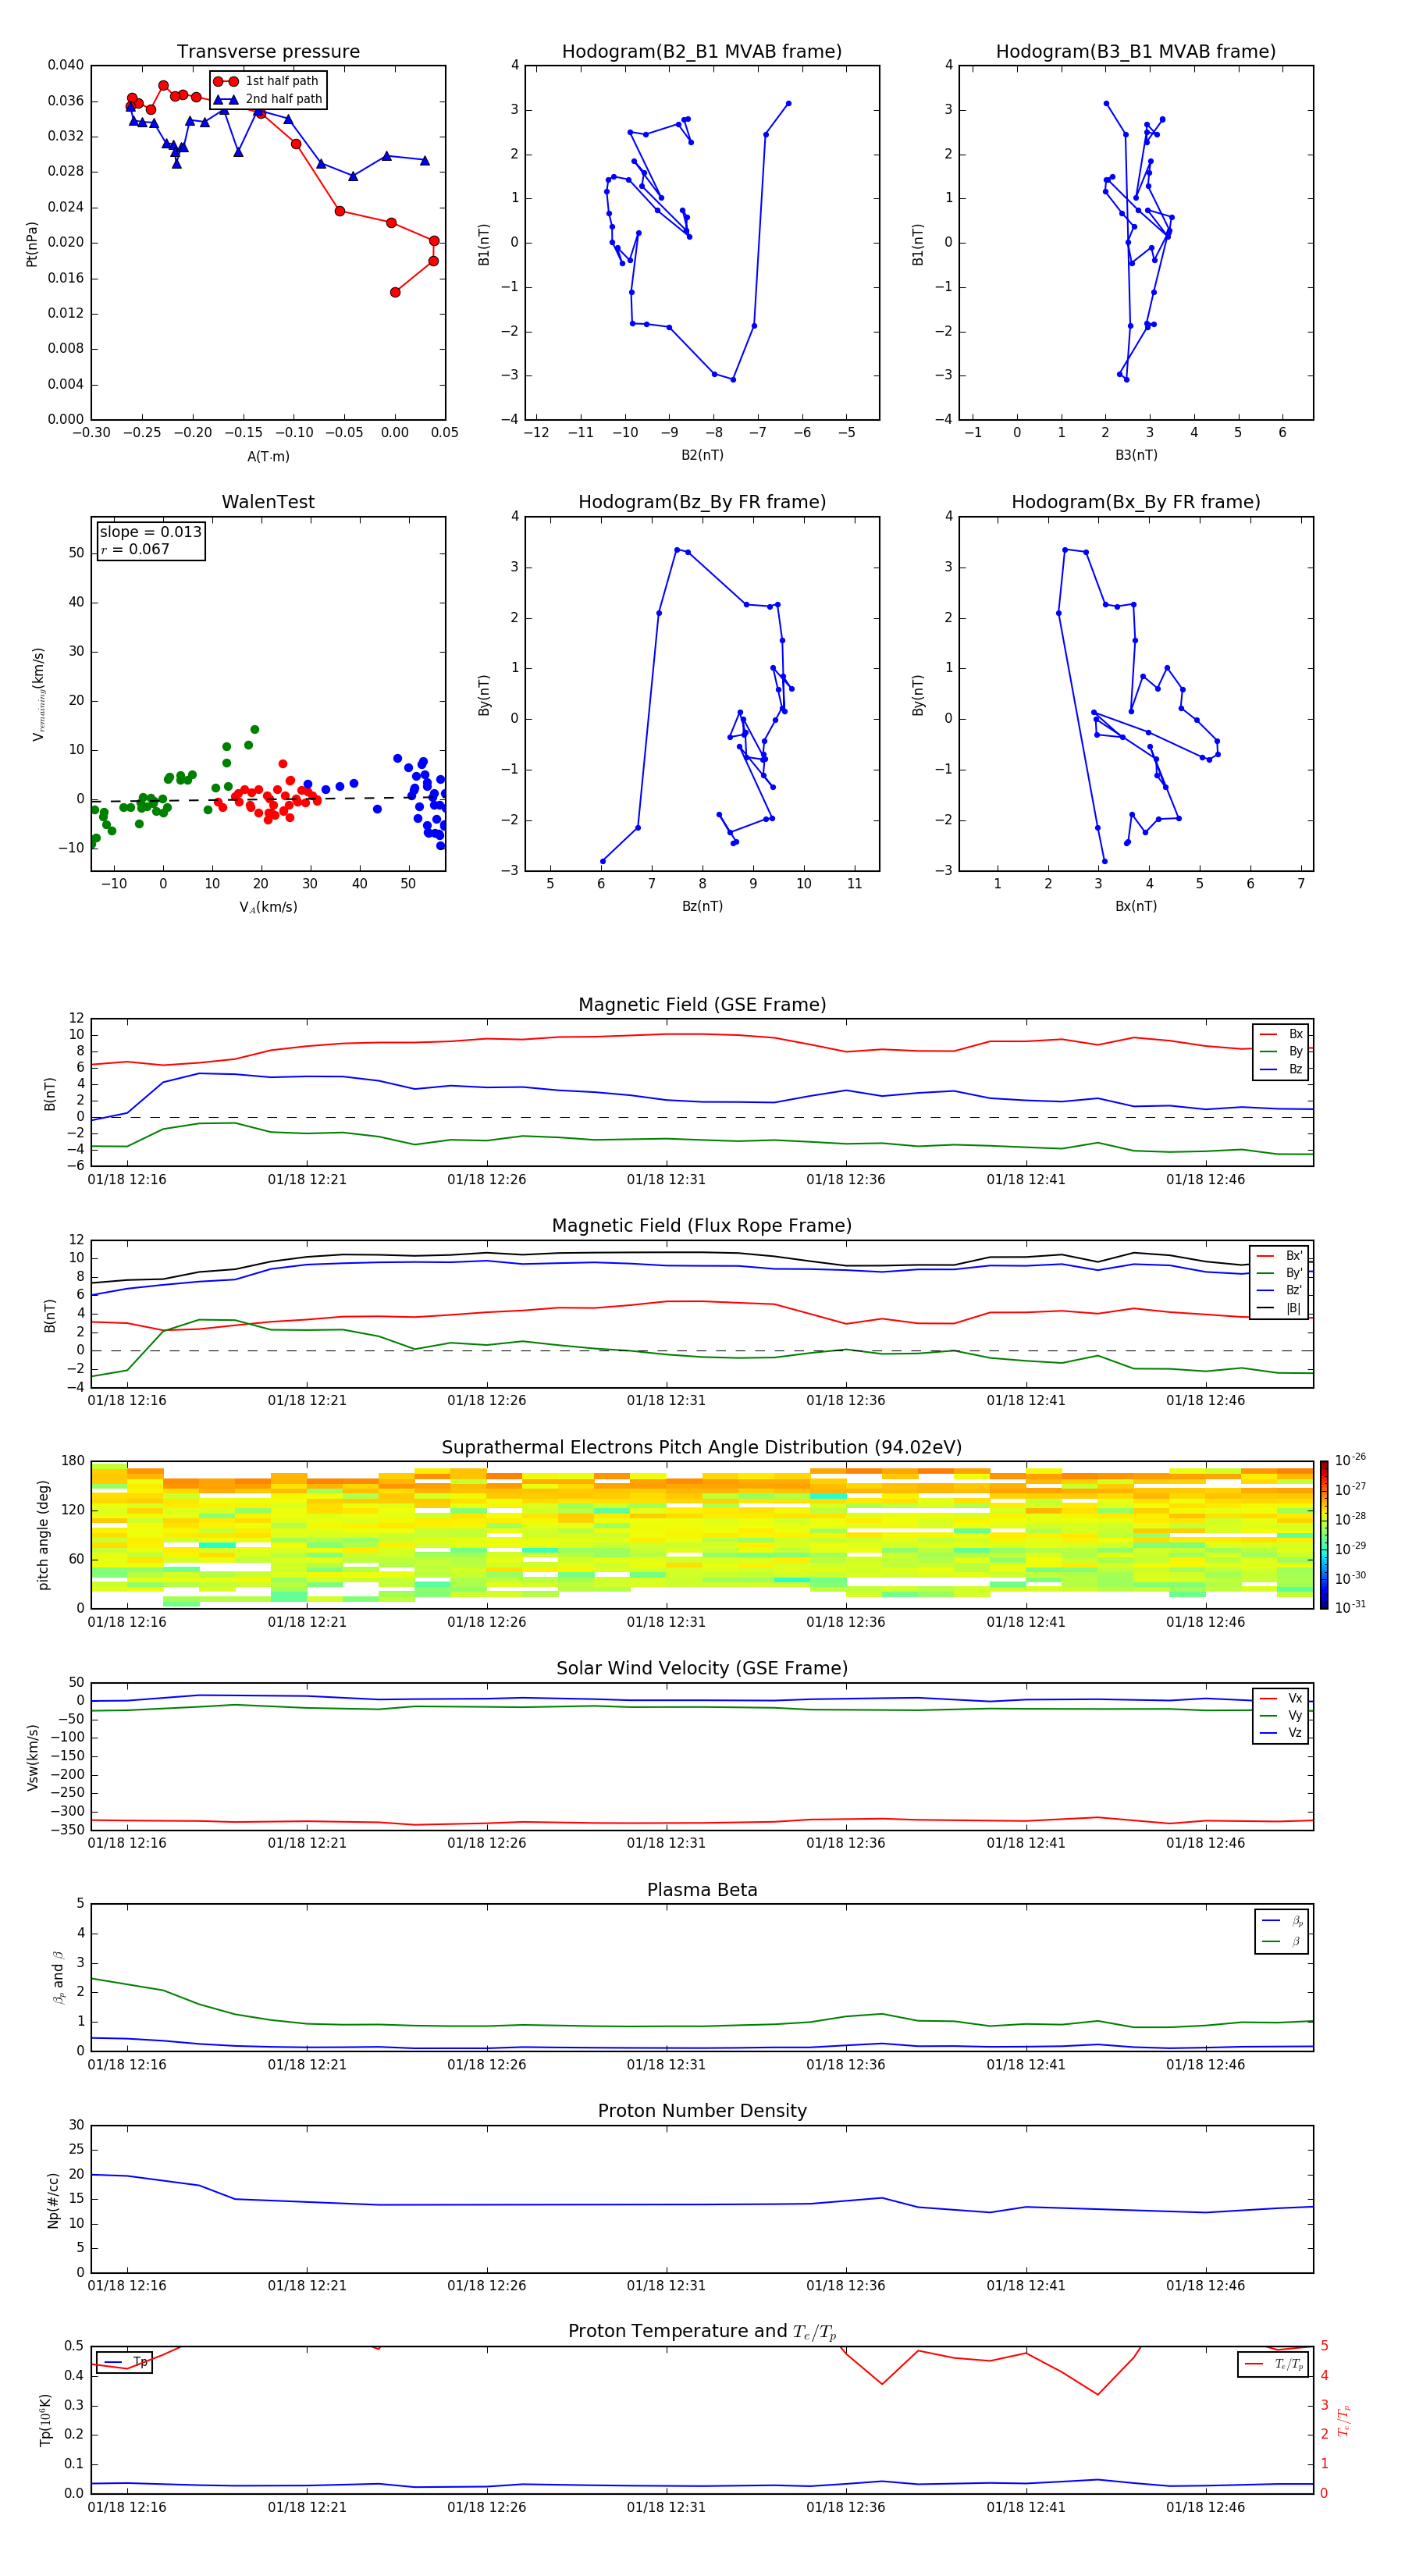Click the 'A(T·m)' x-axis label

click(x=268, y=456)
